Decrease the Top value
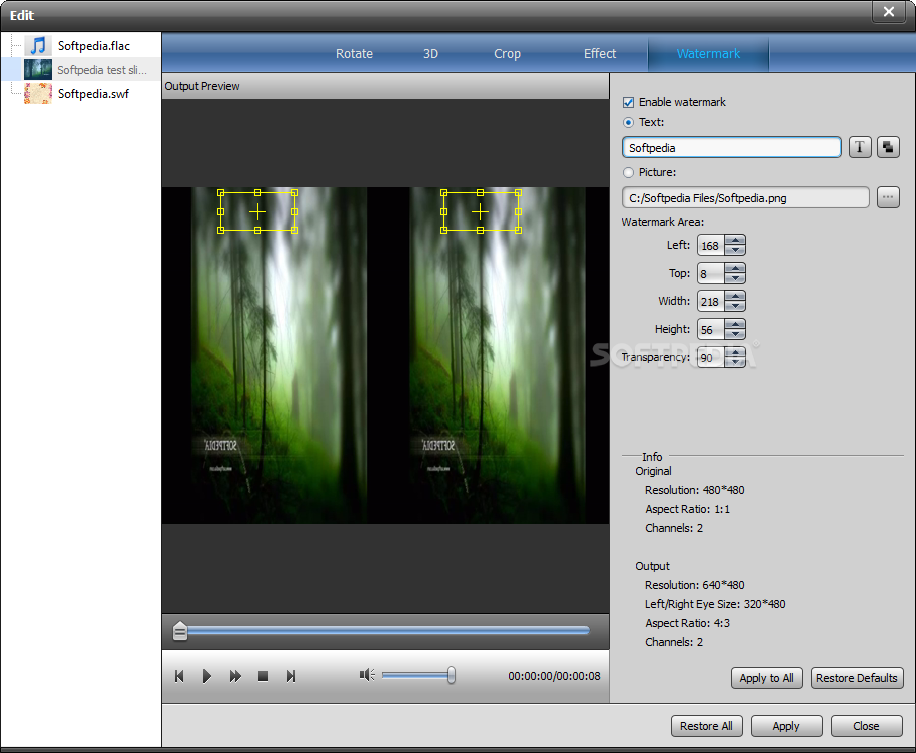 tap(735, 279)
